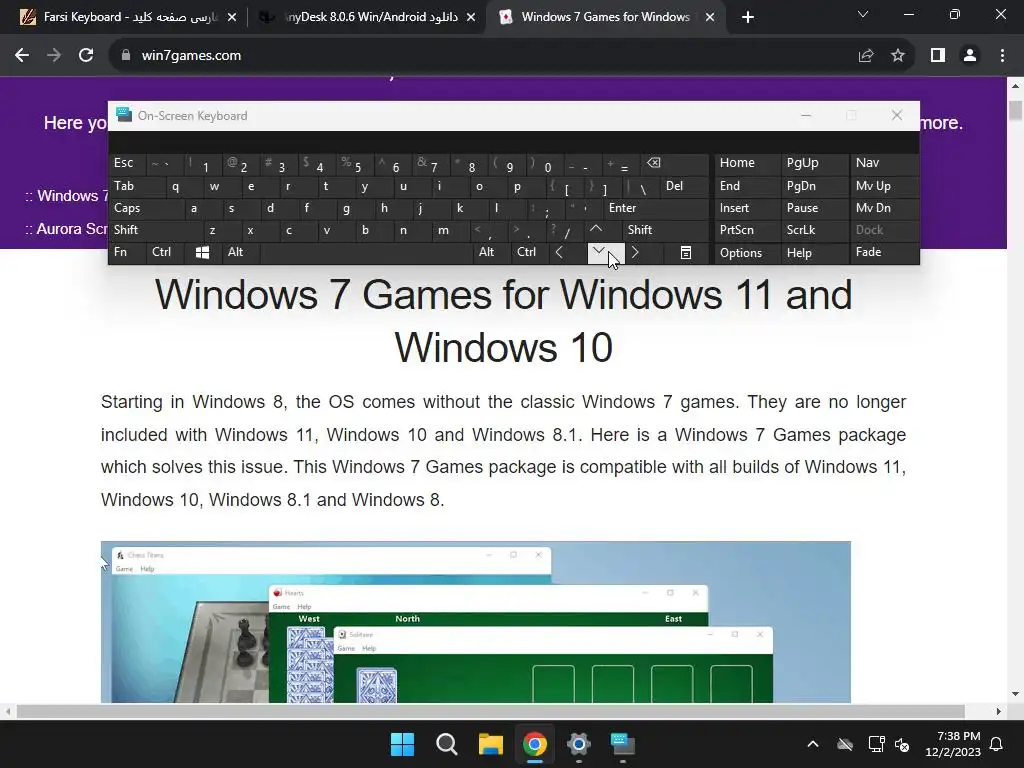
Task: Toggle the Caps key on On-Screen Keyboard
Action: 146,208
